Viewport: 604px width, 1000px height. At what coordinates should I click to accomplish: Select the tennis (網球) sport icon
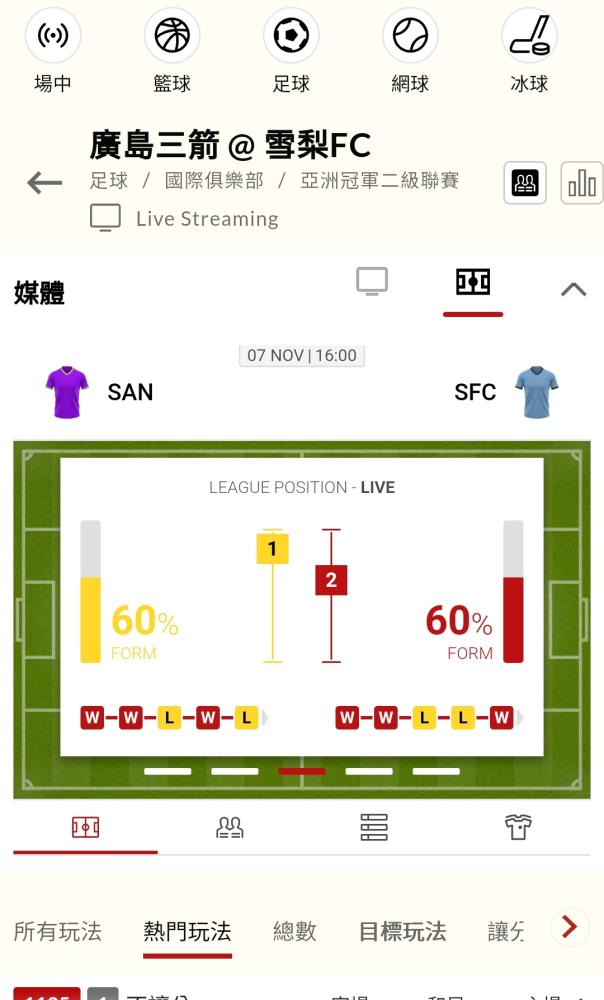click(x=410, y=36)
